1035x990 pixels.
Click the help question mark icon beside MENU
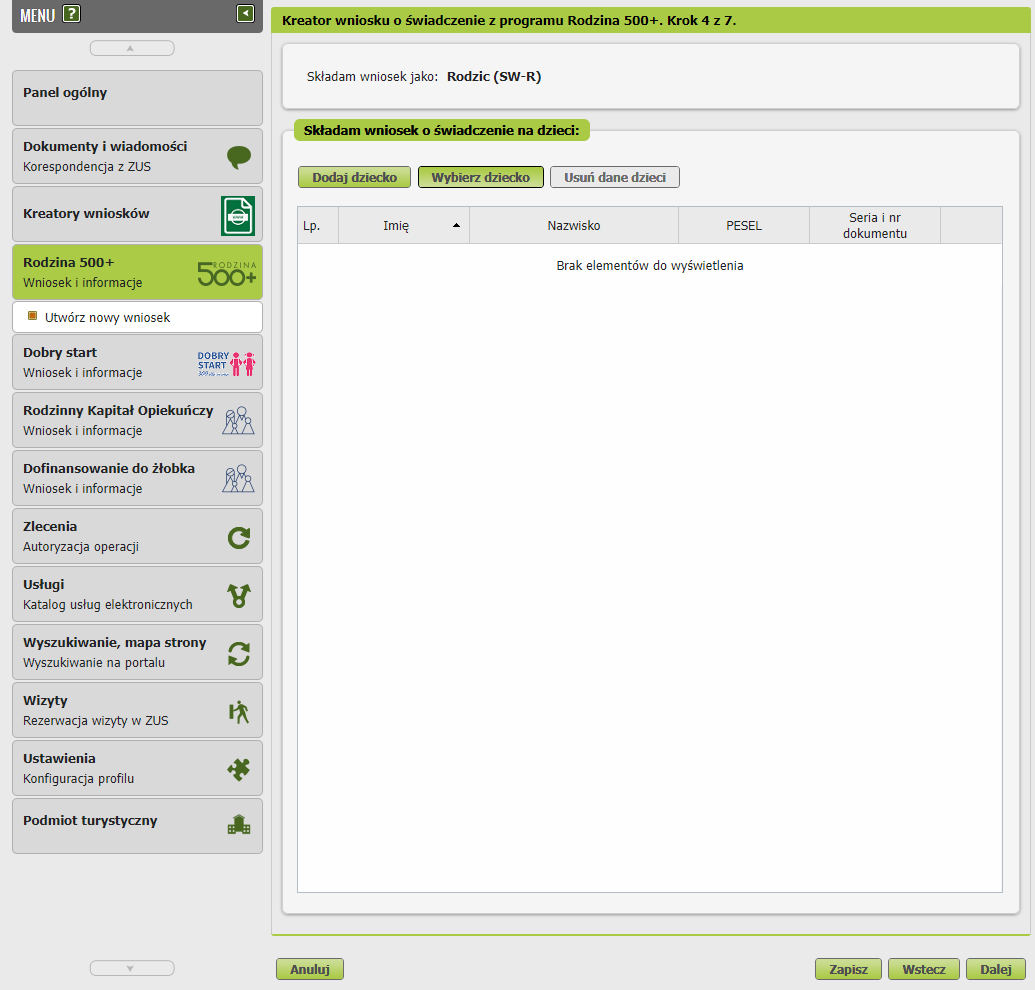(71, 14)
